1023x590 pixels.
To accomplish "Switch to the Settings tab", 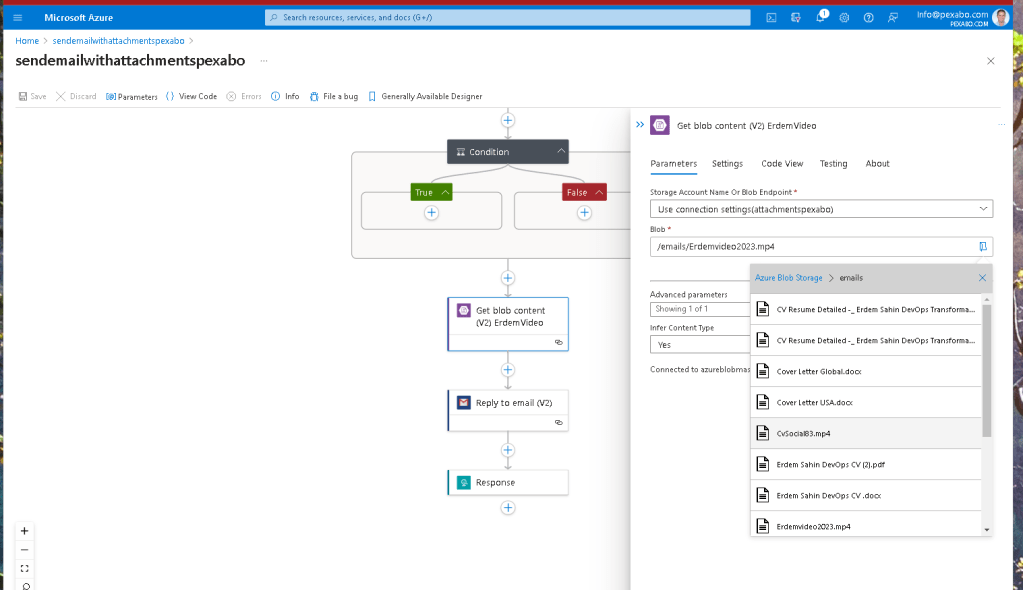I will point(727,164).
